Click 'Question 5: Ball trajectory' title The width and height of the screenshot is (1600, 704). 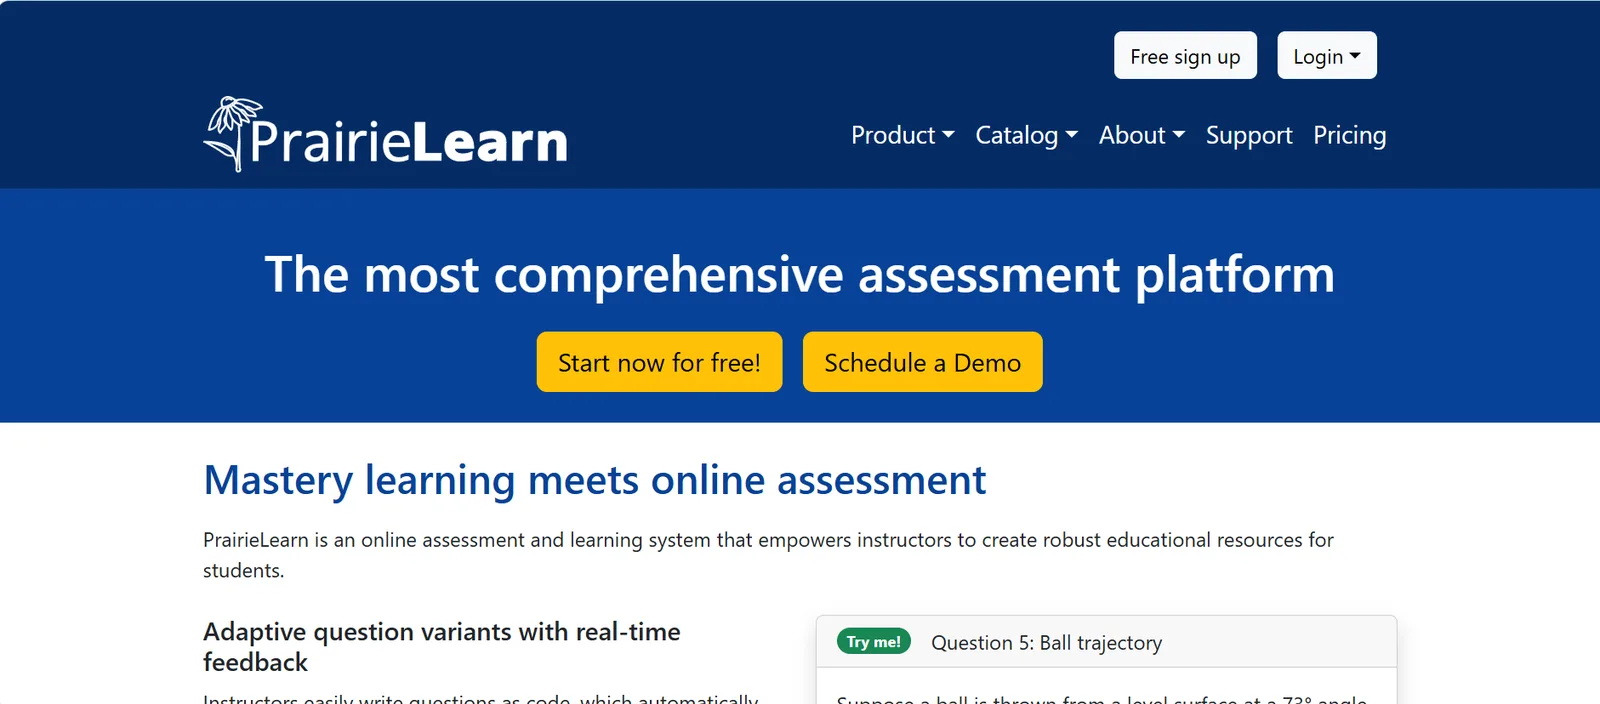[1046, 643]
